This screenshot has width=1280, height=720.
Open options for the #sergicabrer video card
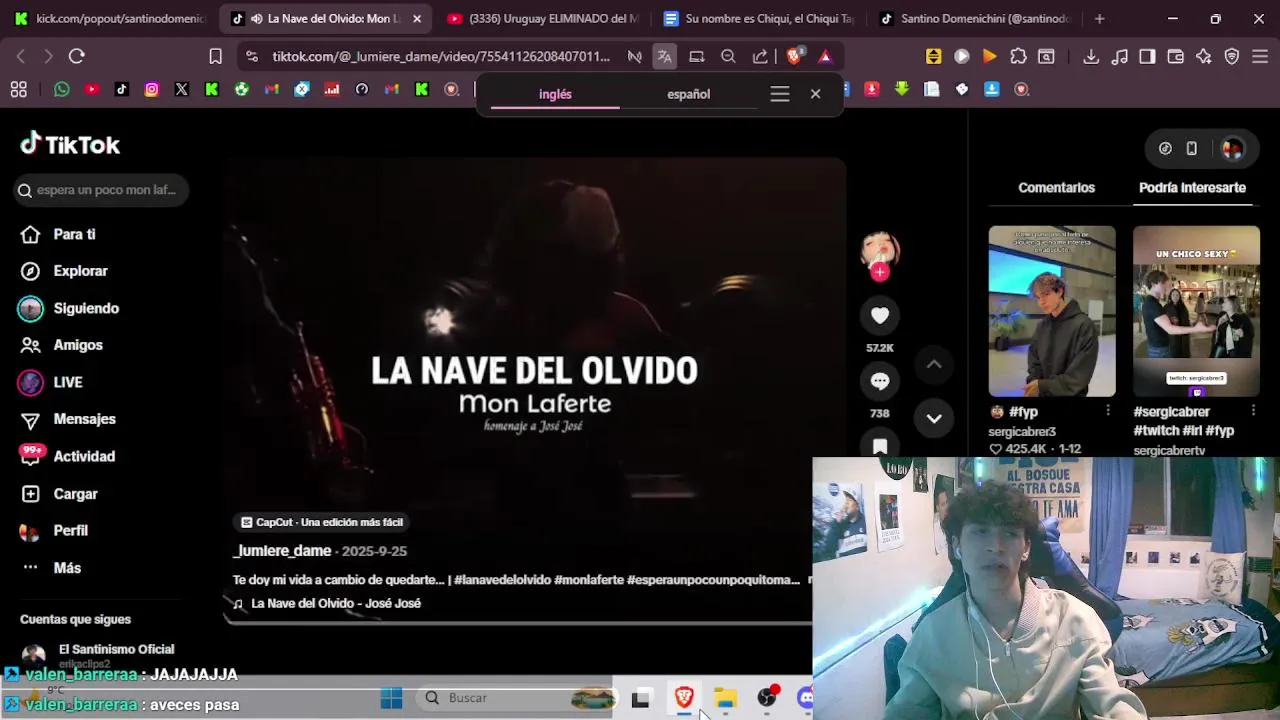tap(1253, 411)
